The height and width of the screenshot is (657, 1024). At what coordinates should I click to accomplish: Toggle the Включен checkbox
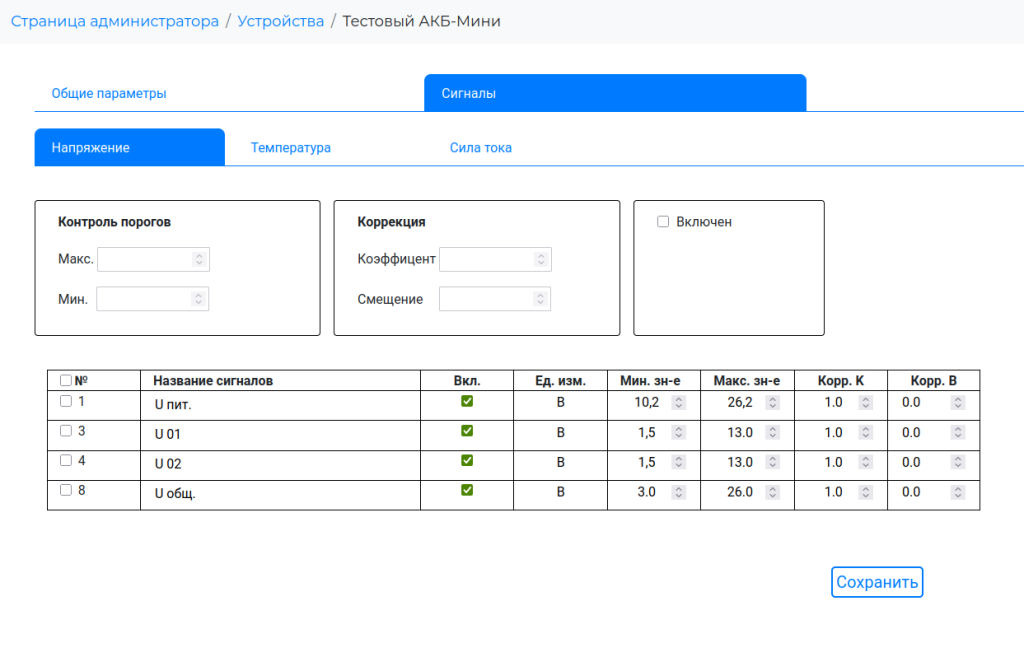coord(663,222)
